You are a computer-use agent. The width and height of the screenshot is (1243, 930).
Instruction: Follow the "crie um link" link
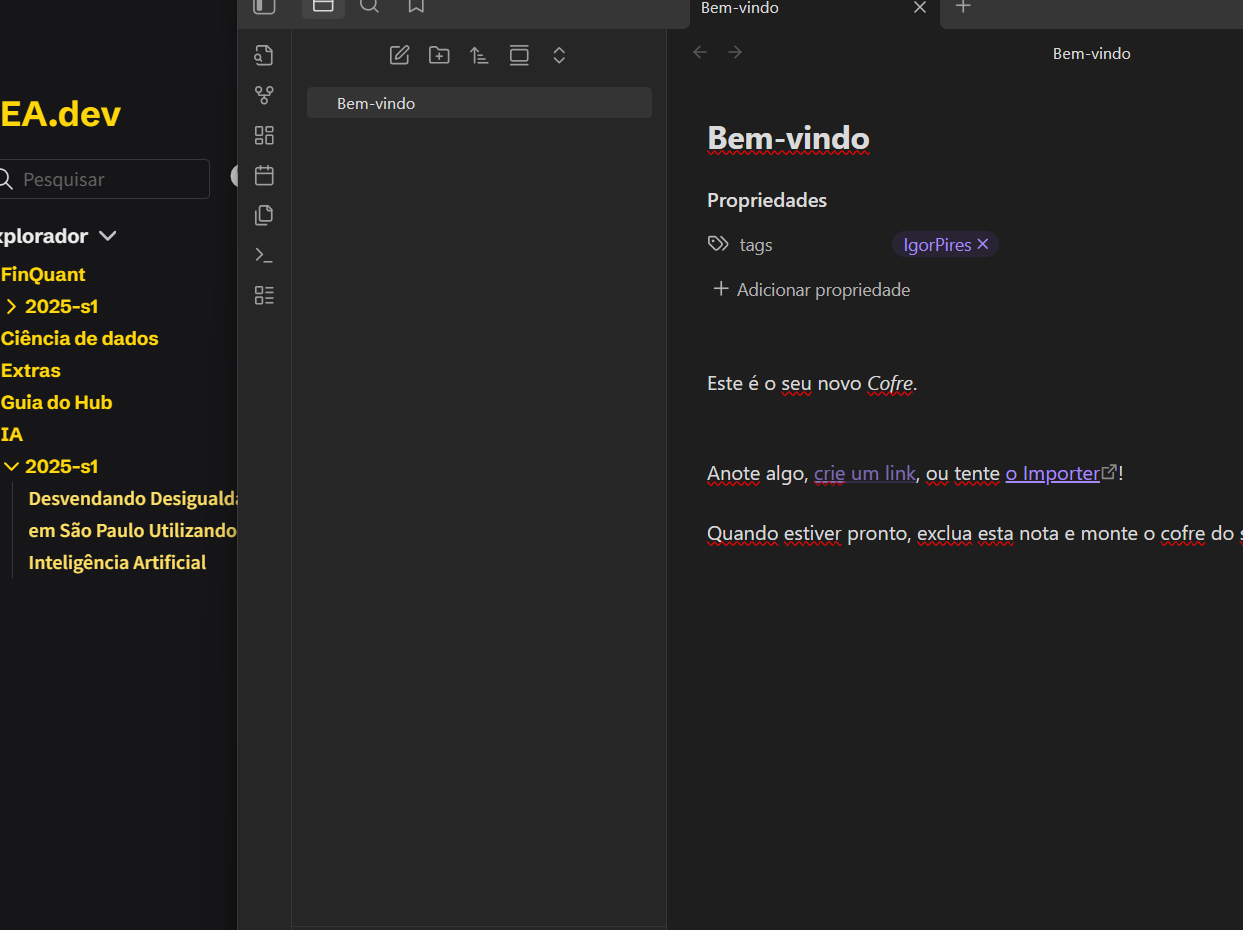(864, 473)
